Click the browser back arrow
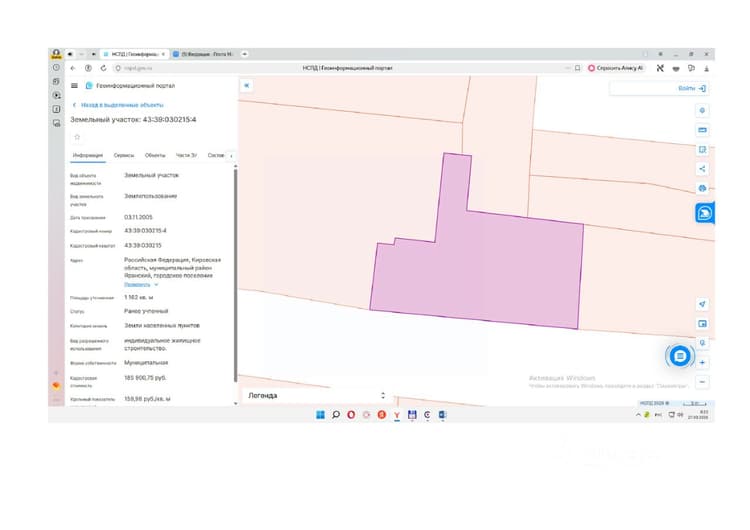Image resolution: width=750 pixels, height=530 pixels. 73,68
